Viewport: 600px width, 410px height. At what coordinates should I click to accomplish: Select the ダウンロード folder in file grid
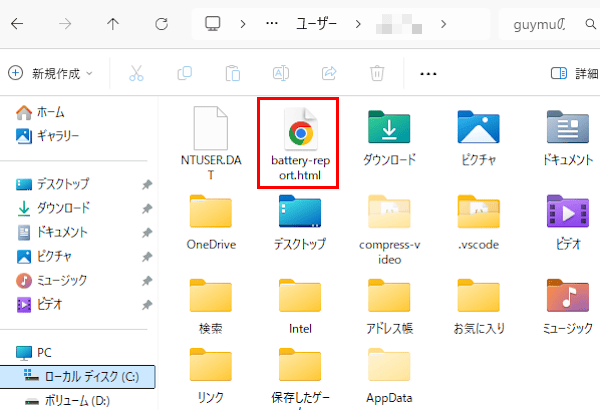click(390, 138)
